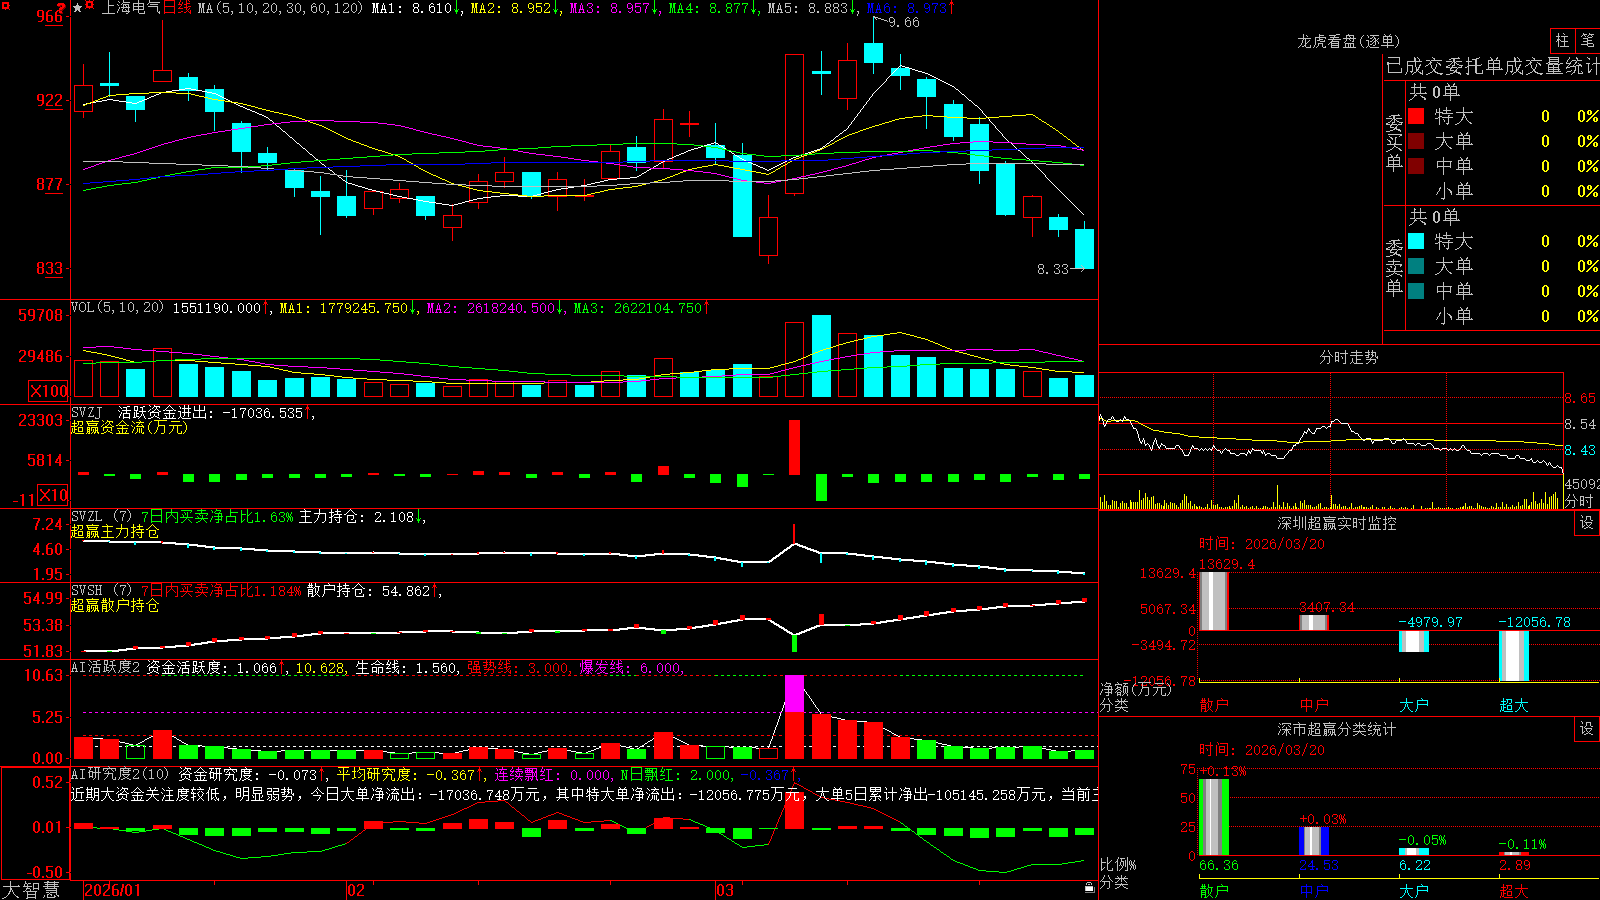The height and width of the screenshot is (900, 1600).
Task: Click the AI活跃度2 indicator name
Action: coord(105,668)
